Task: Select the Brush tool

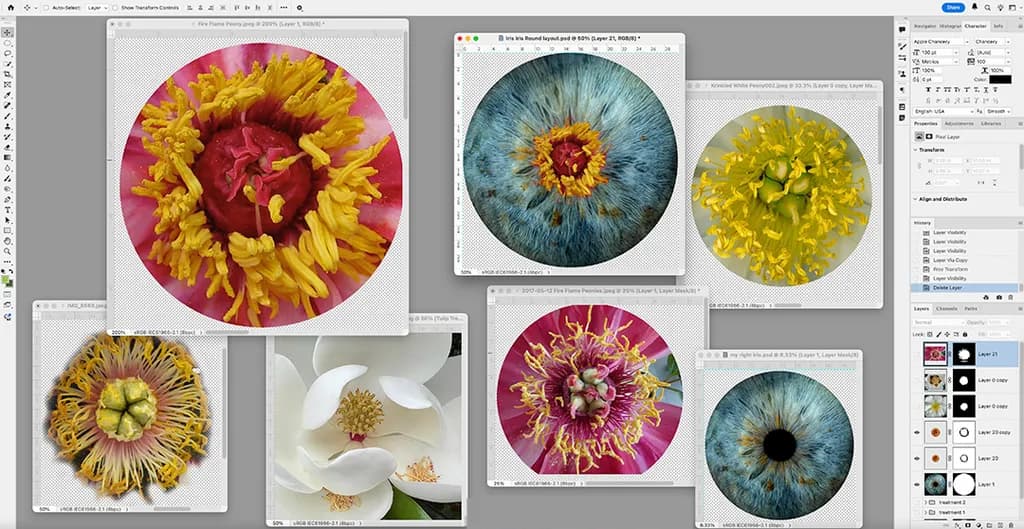Action: (8, 116)
